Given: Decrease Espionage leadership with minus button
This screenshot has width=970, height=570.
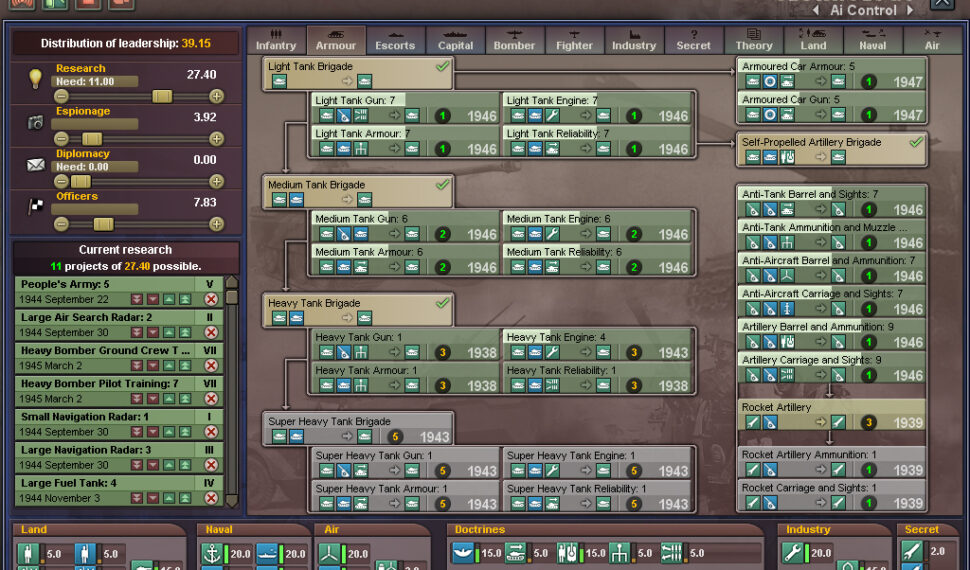Looking at the screenshot, I should click(x=61, y=139).
